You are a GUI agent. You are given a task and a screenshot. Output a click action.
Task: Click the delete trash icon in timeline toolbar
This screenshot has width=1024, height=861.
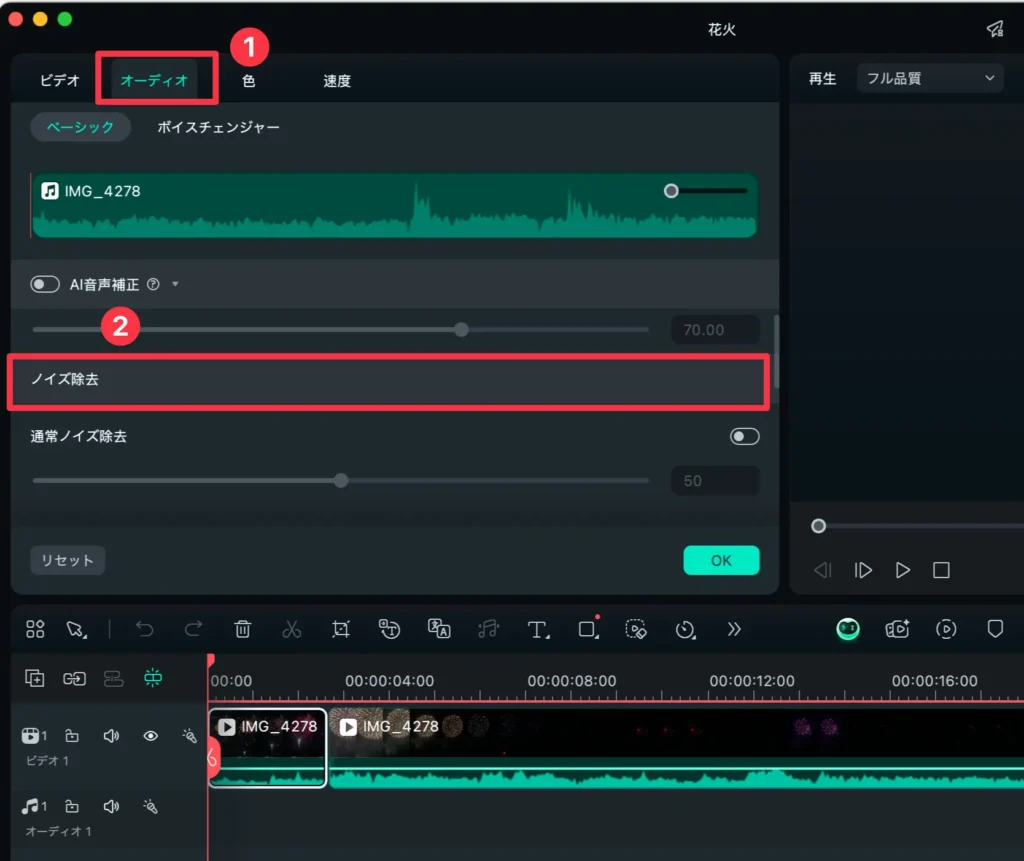(242, 629)
